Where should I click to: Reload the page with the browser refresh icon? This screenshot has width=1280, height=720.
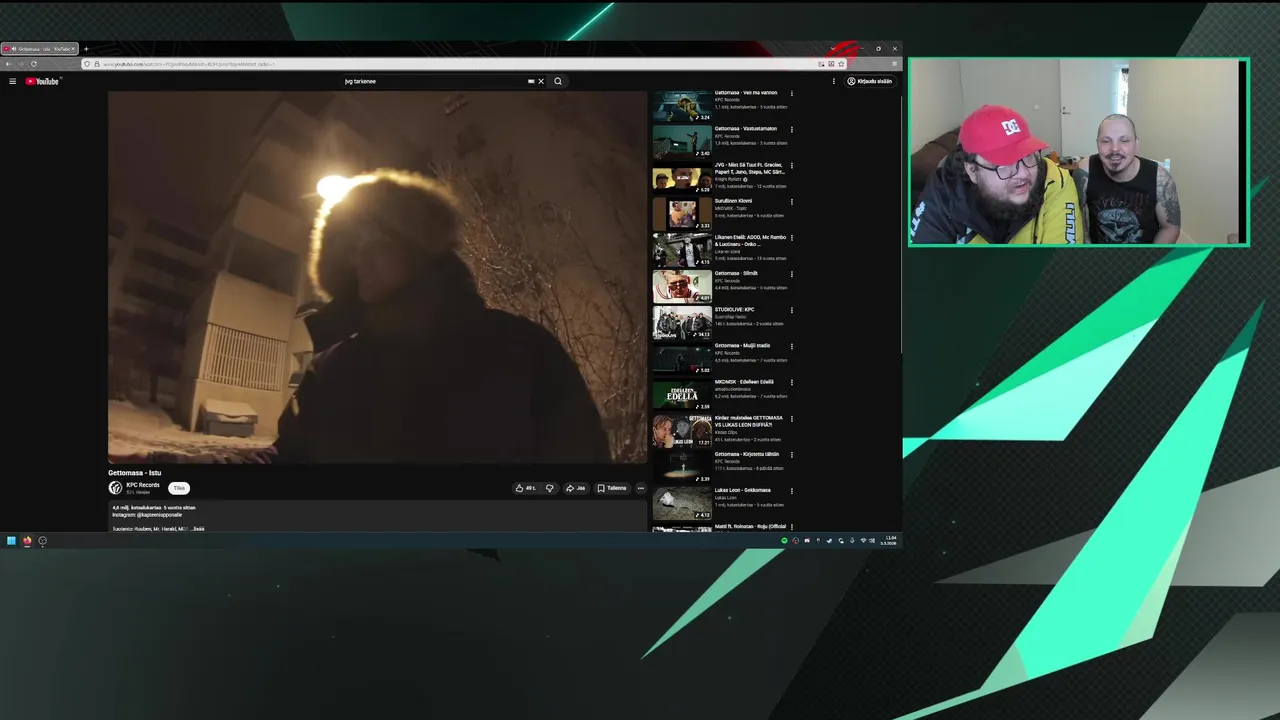[x=33, y=64]
